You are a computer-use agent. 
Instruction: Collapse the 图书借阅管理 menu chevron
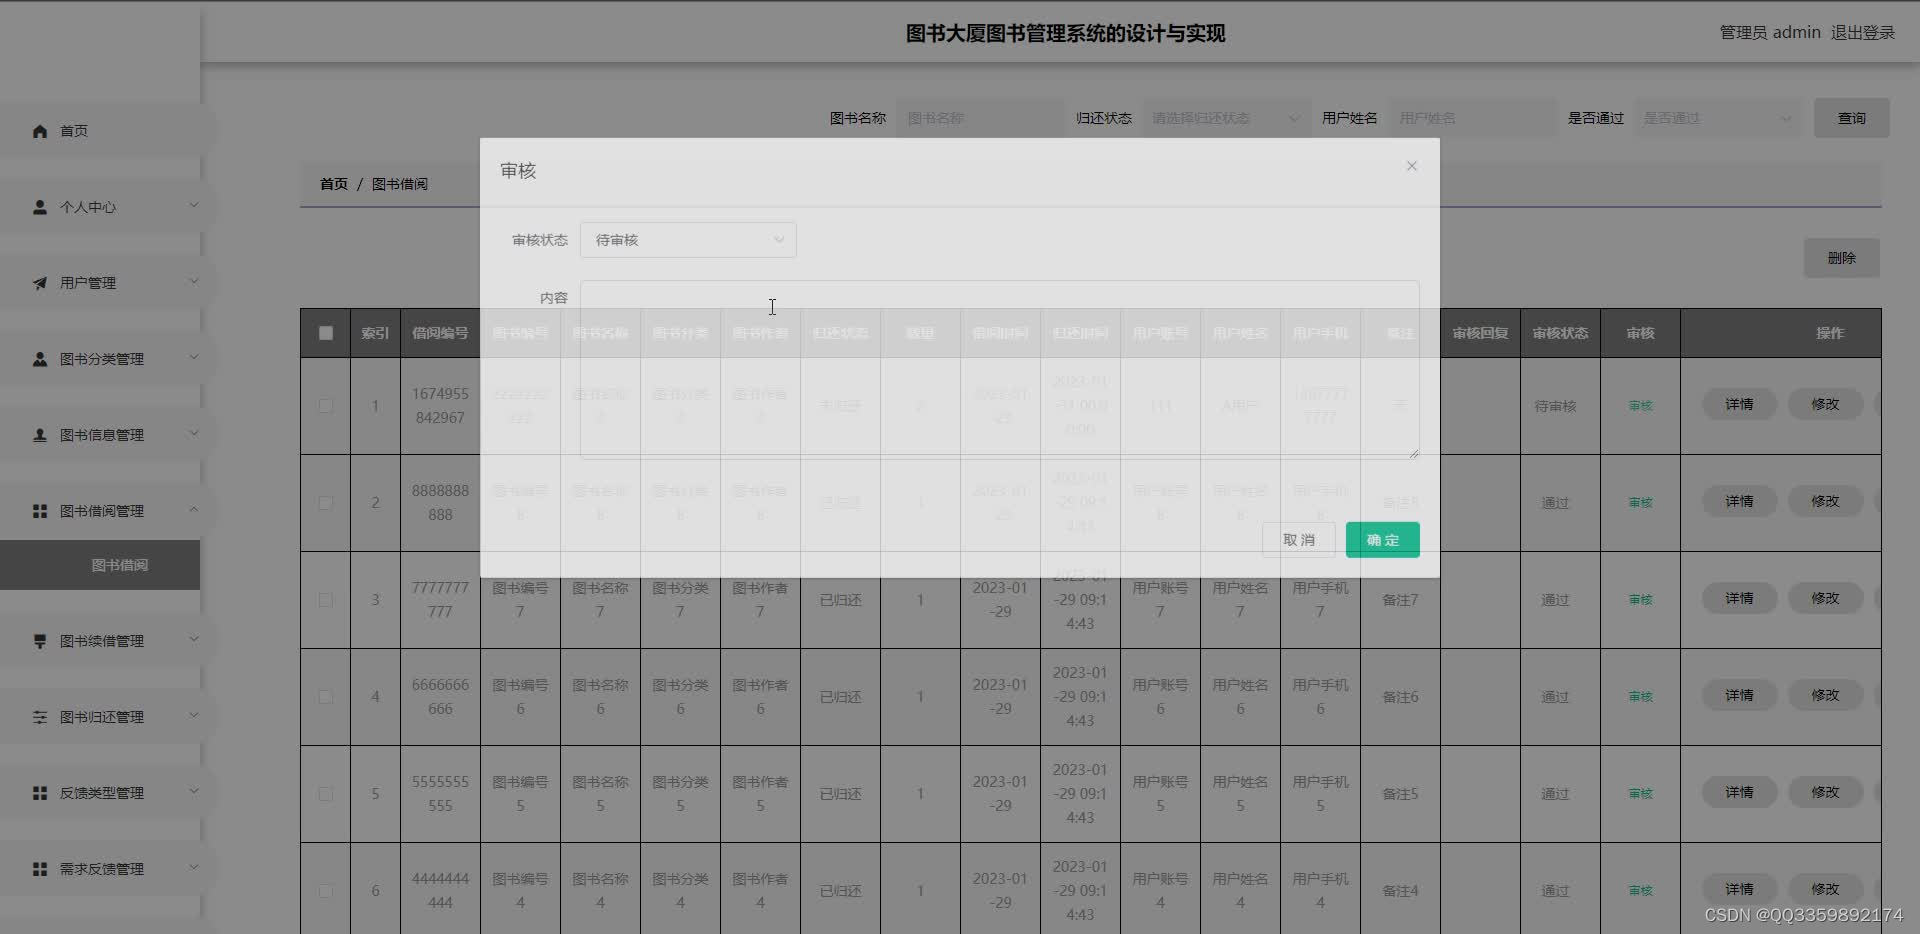[194, 510]
